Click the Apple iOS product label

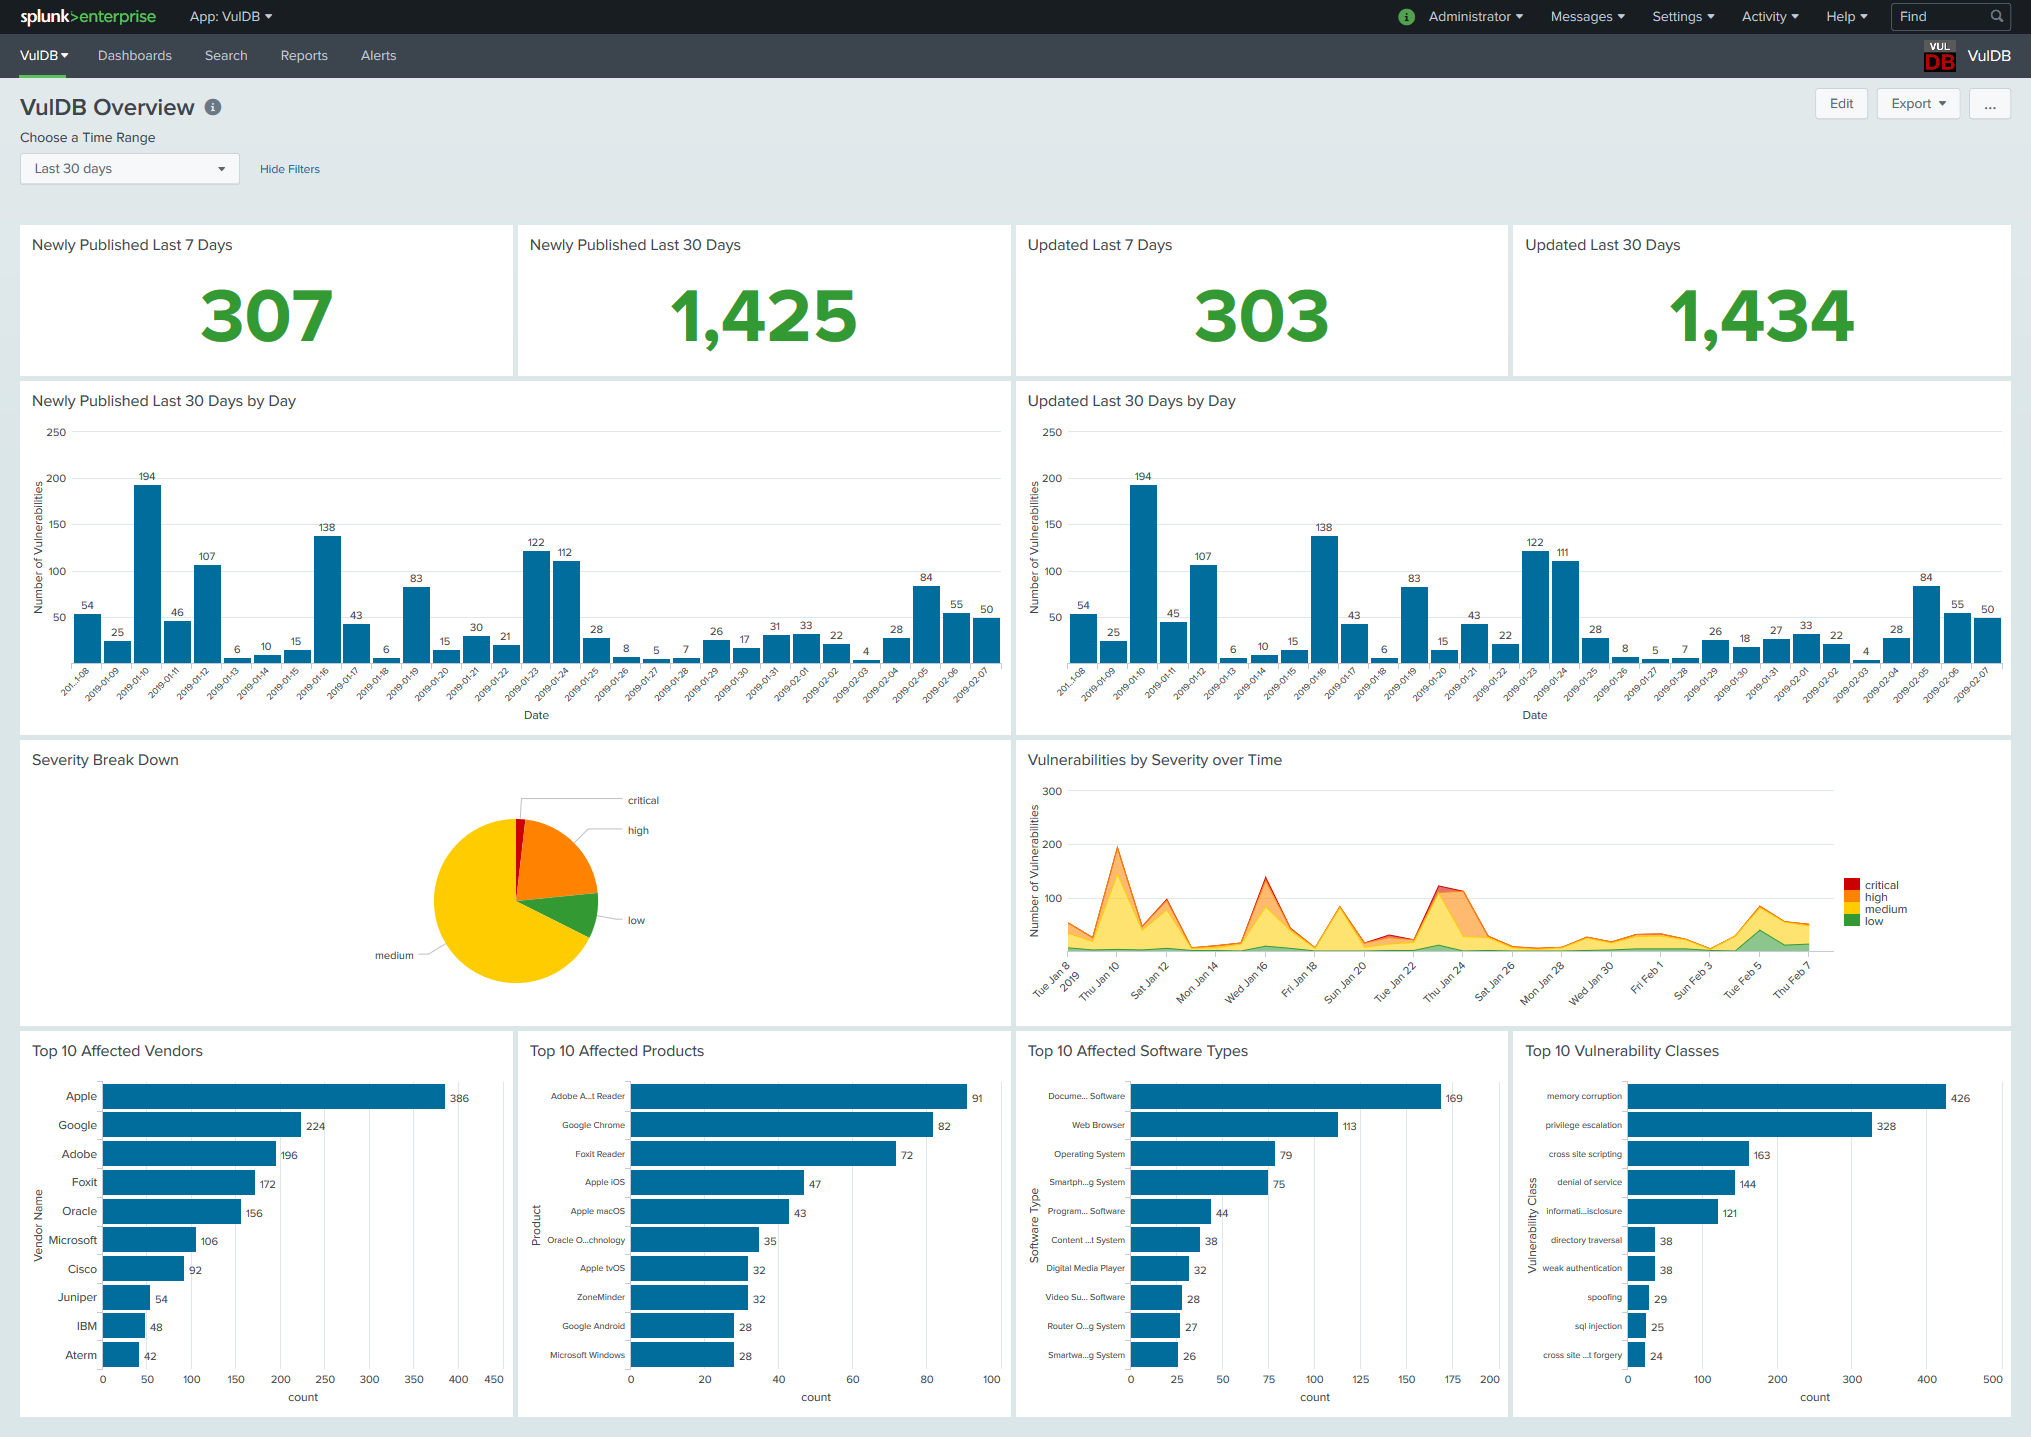point(604,1182)
